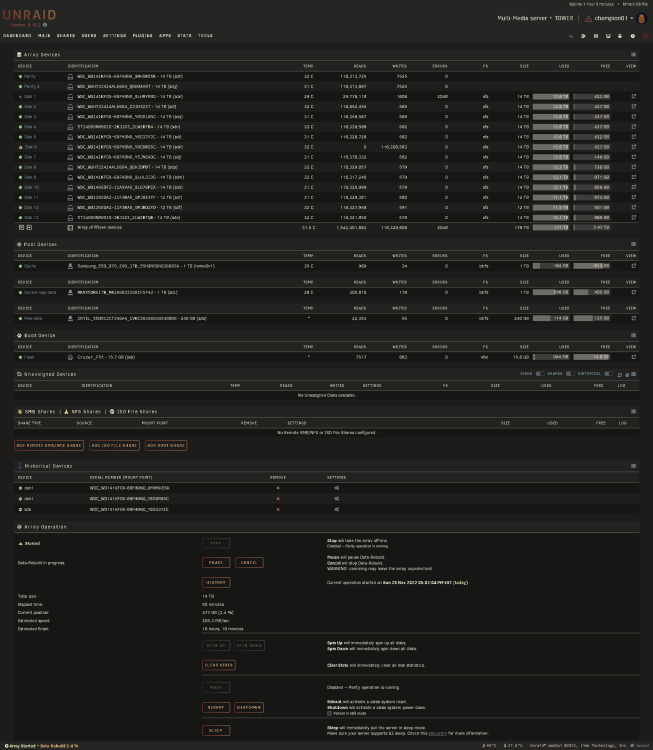This screenshot has width=653, height=750.
Task: Open the Users menu item
Action: (89, 35)
